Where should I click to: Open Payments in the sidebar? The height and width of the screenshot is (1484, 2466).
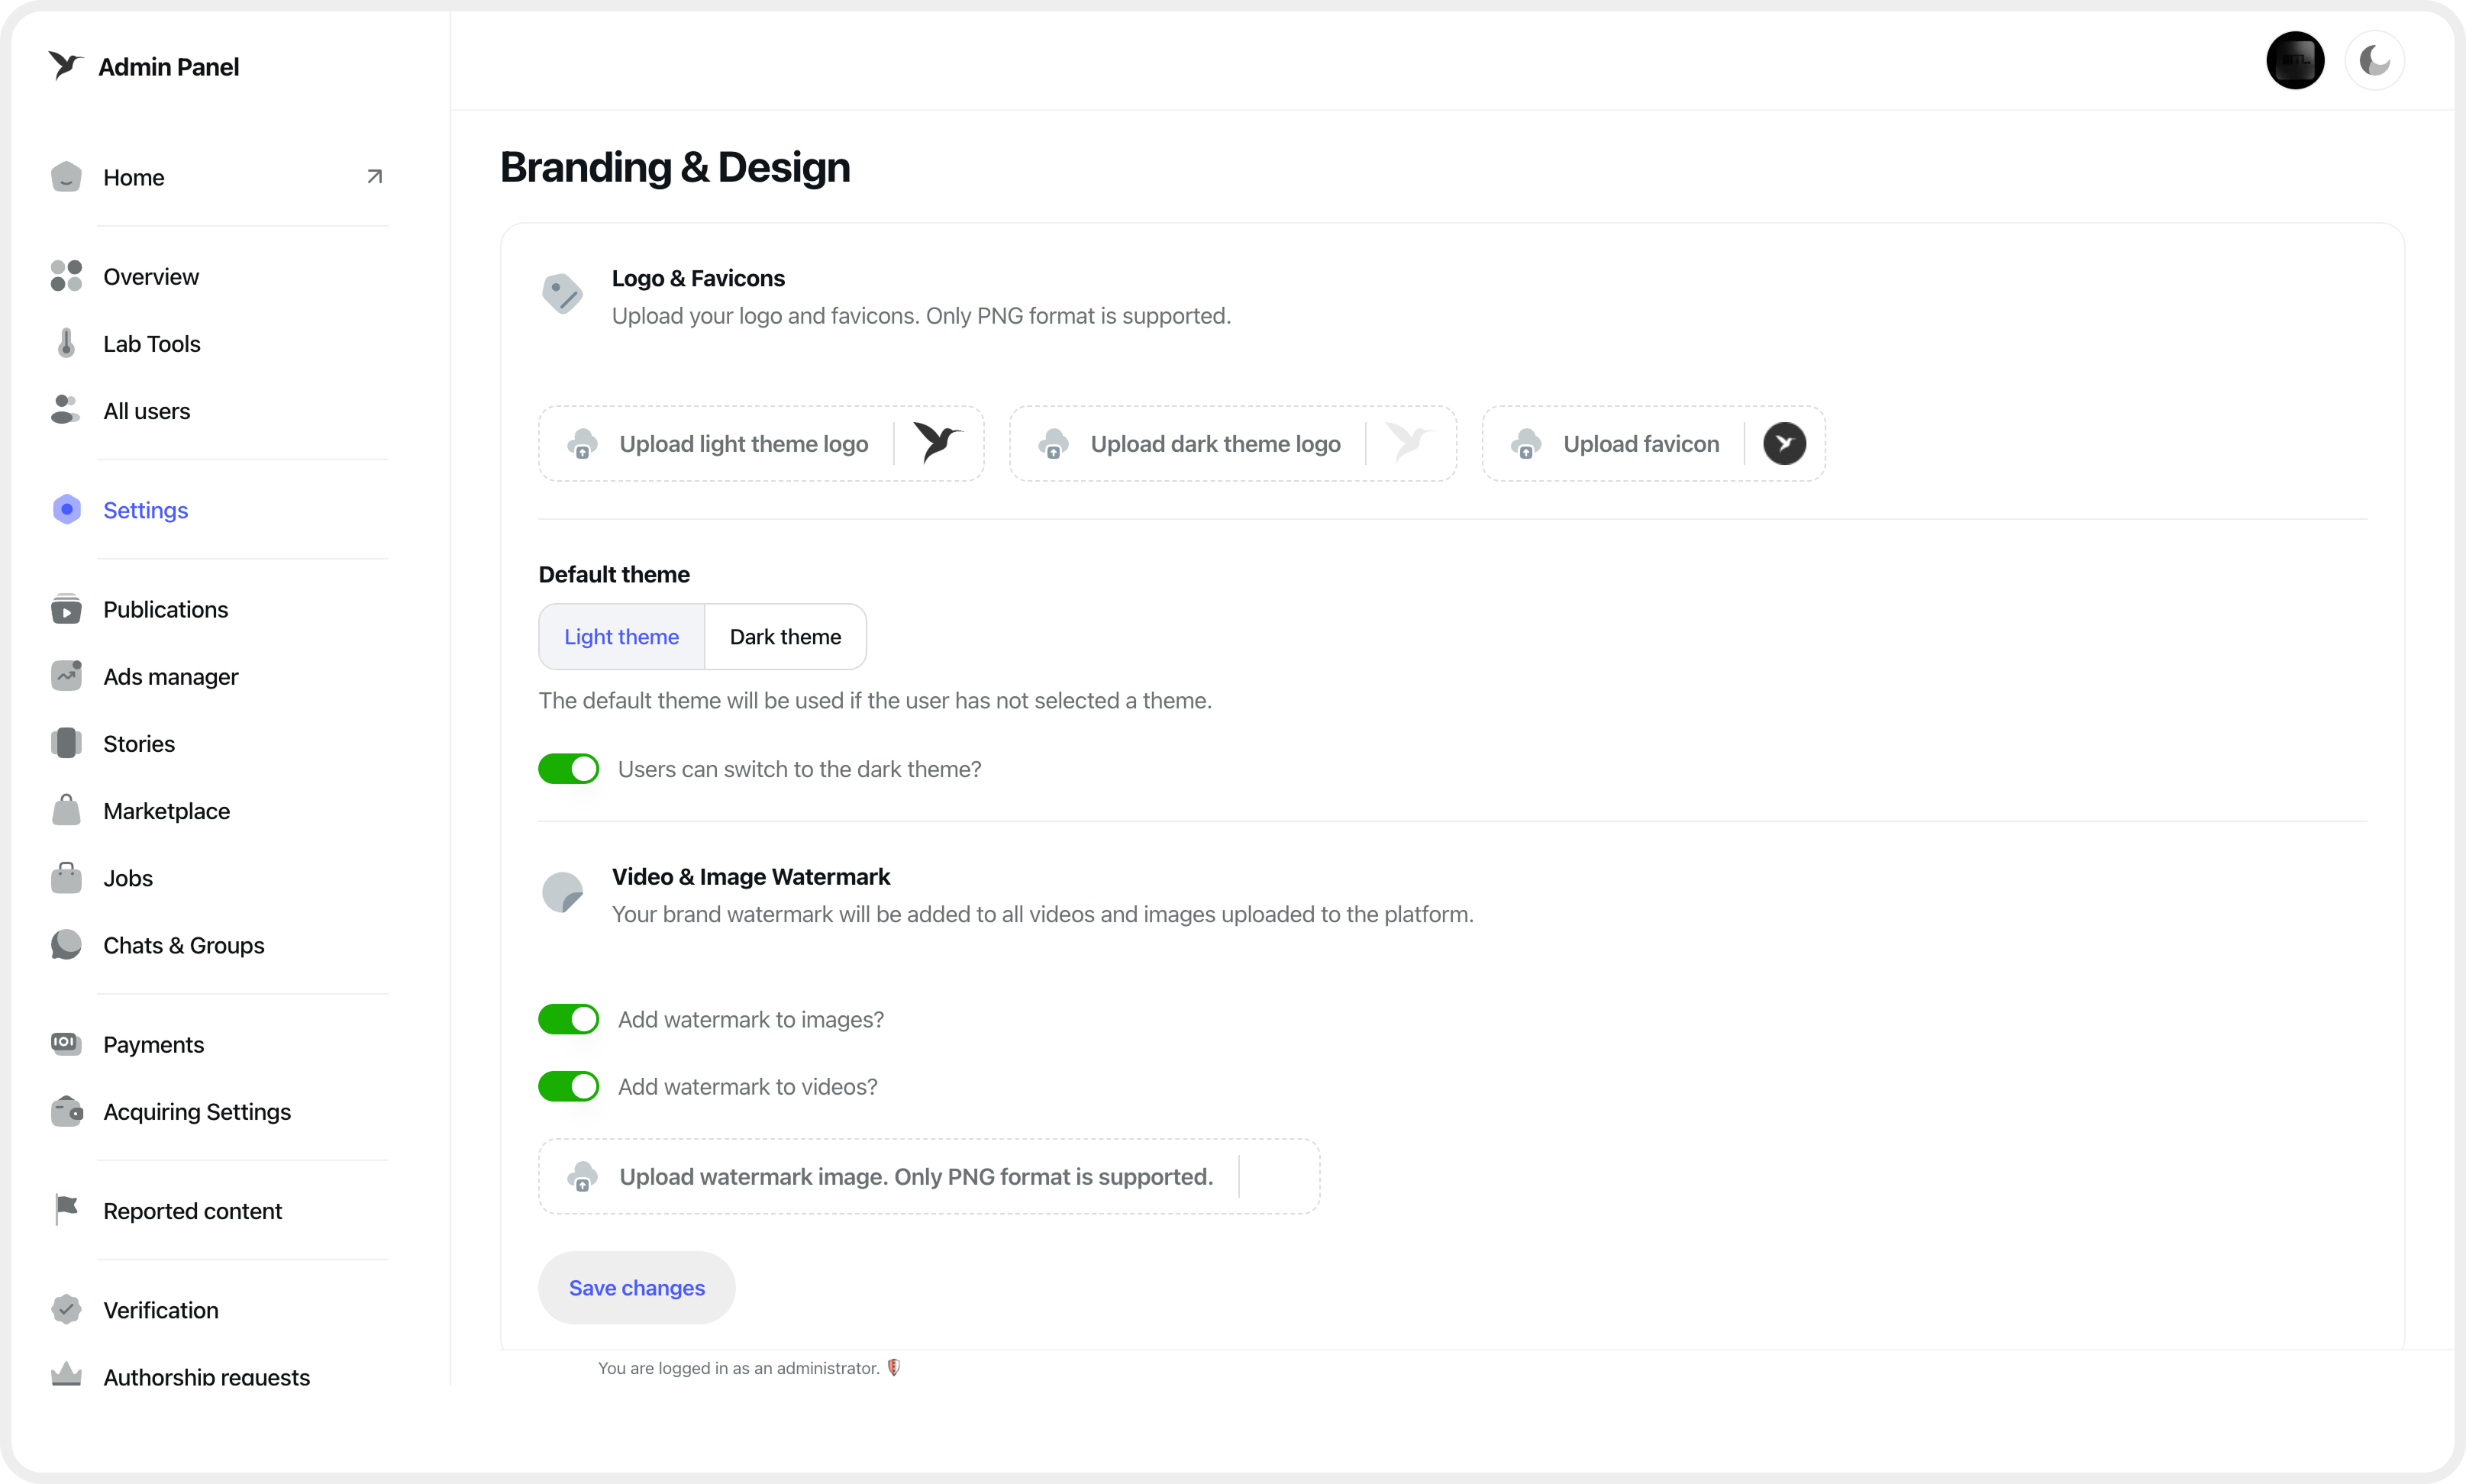pyautogui.click(x=153, y=1044)
